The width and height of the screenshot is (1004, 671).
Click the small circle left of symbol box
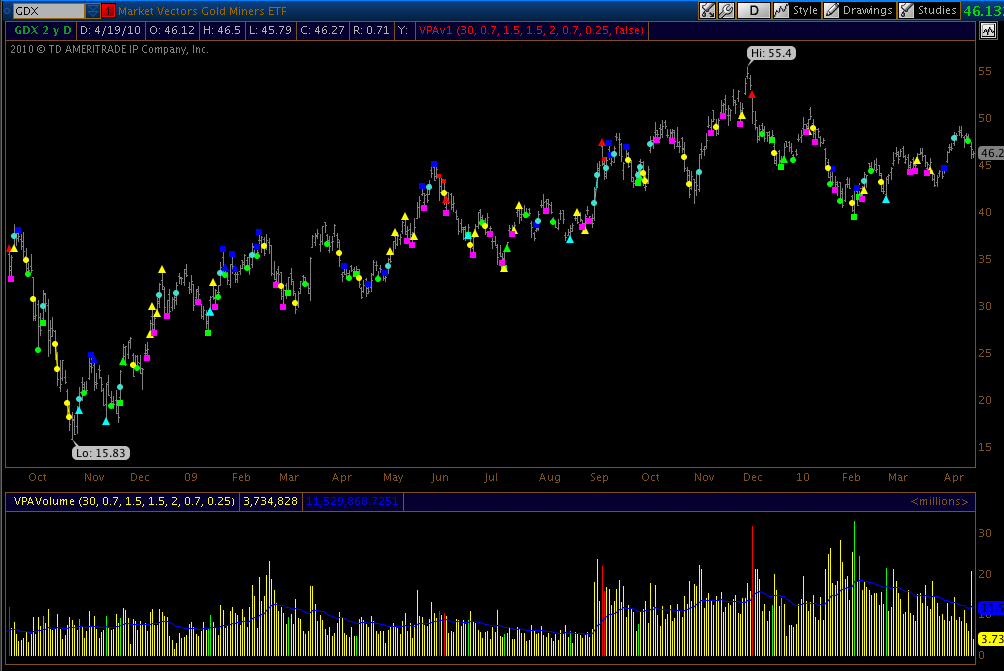[x=7, y=11]
